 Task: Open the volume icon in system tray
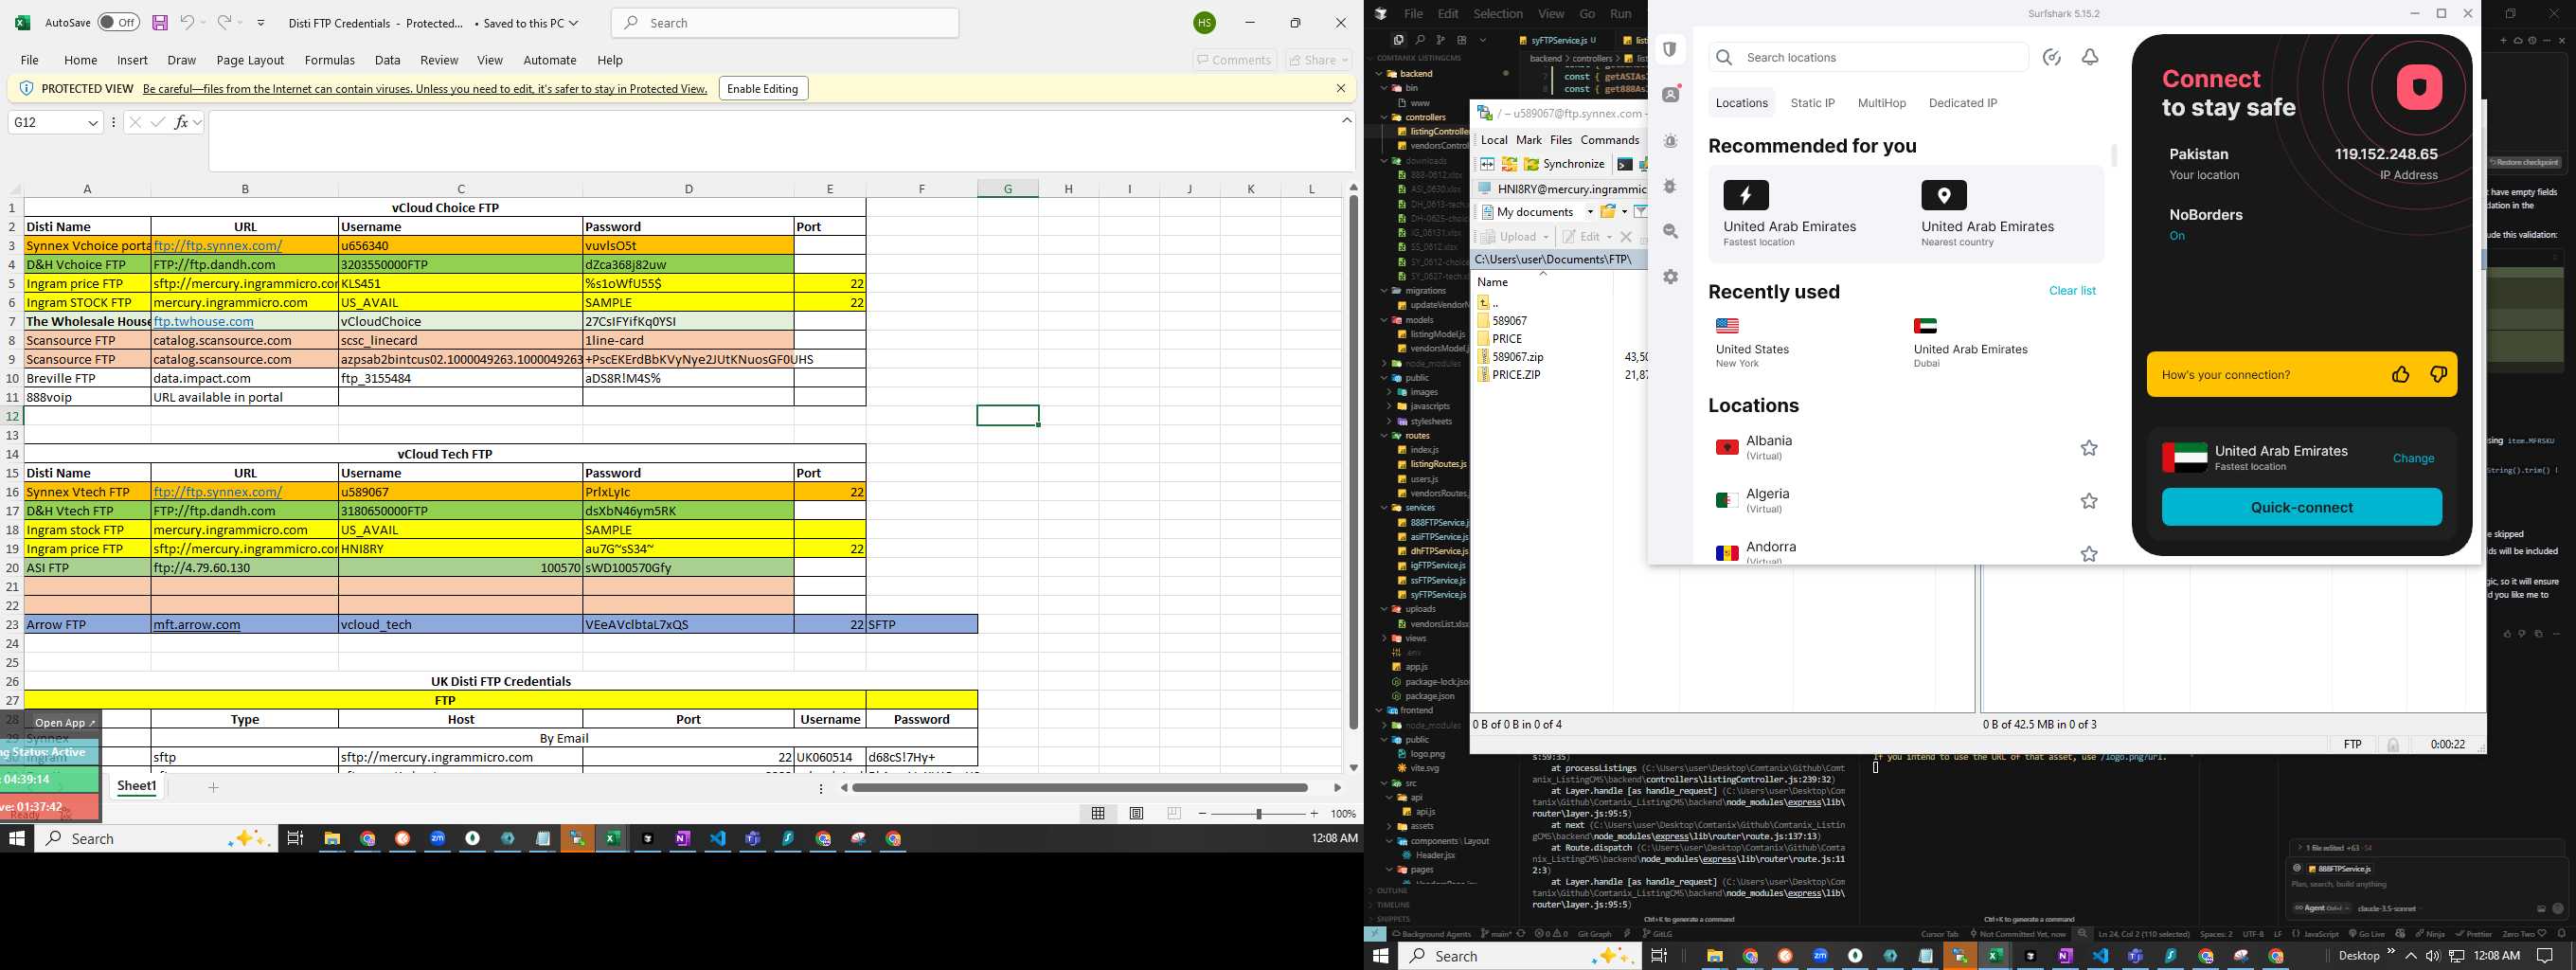pyautogui.click(x=2432, y=956)
